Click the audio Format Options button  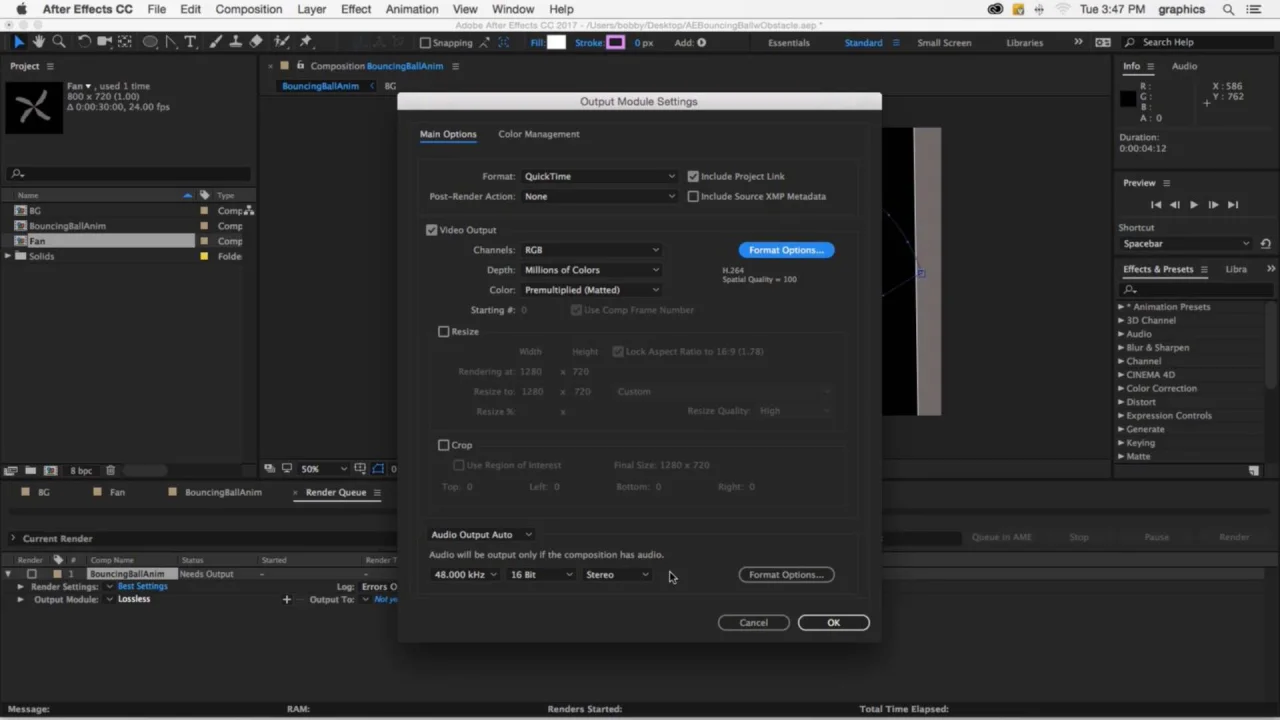786,575
